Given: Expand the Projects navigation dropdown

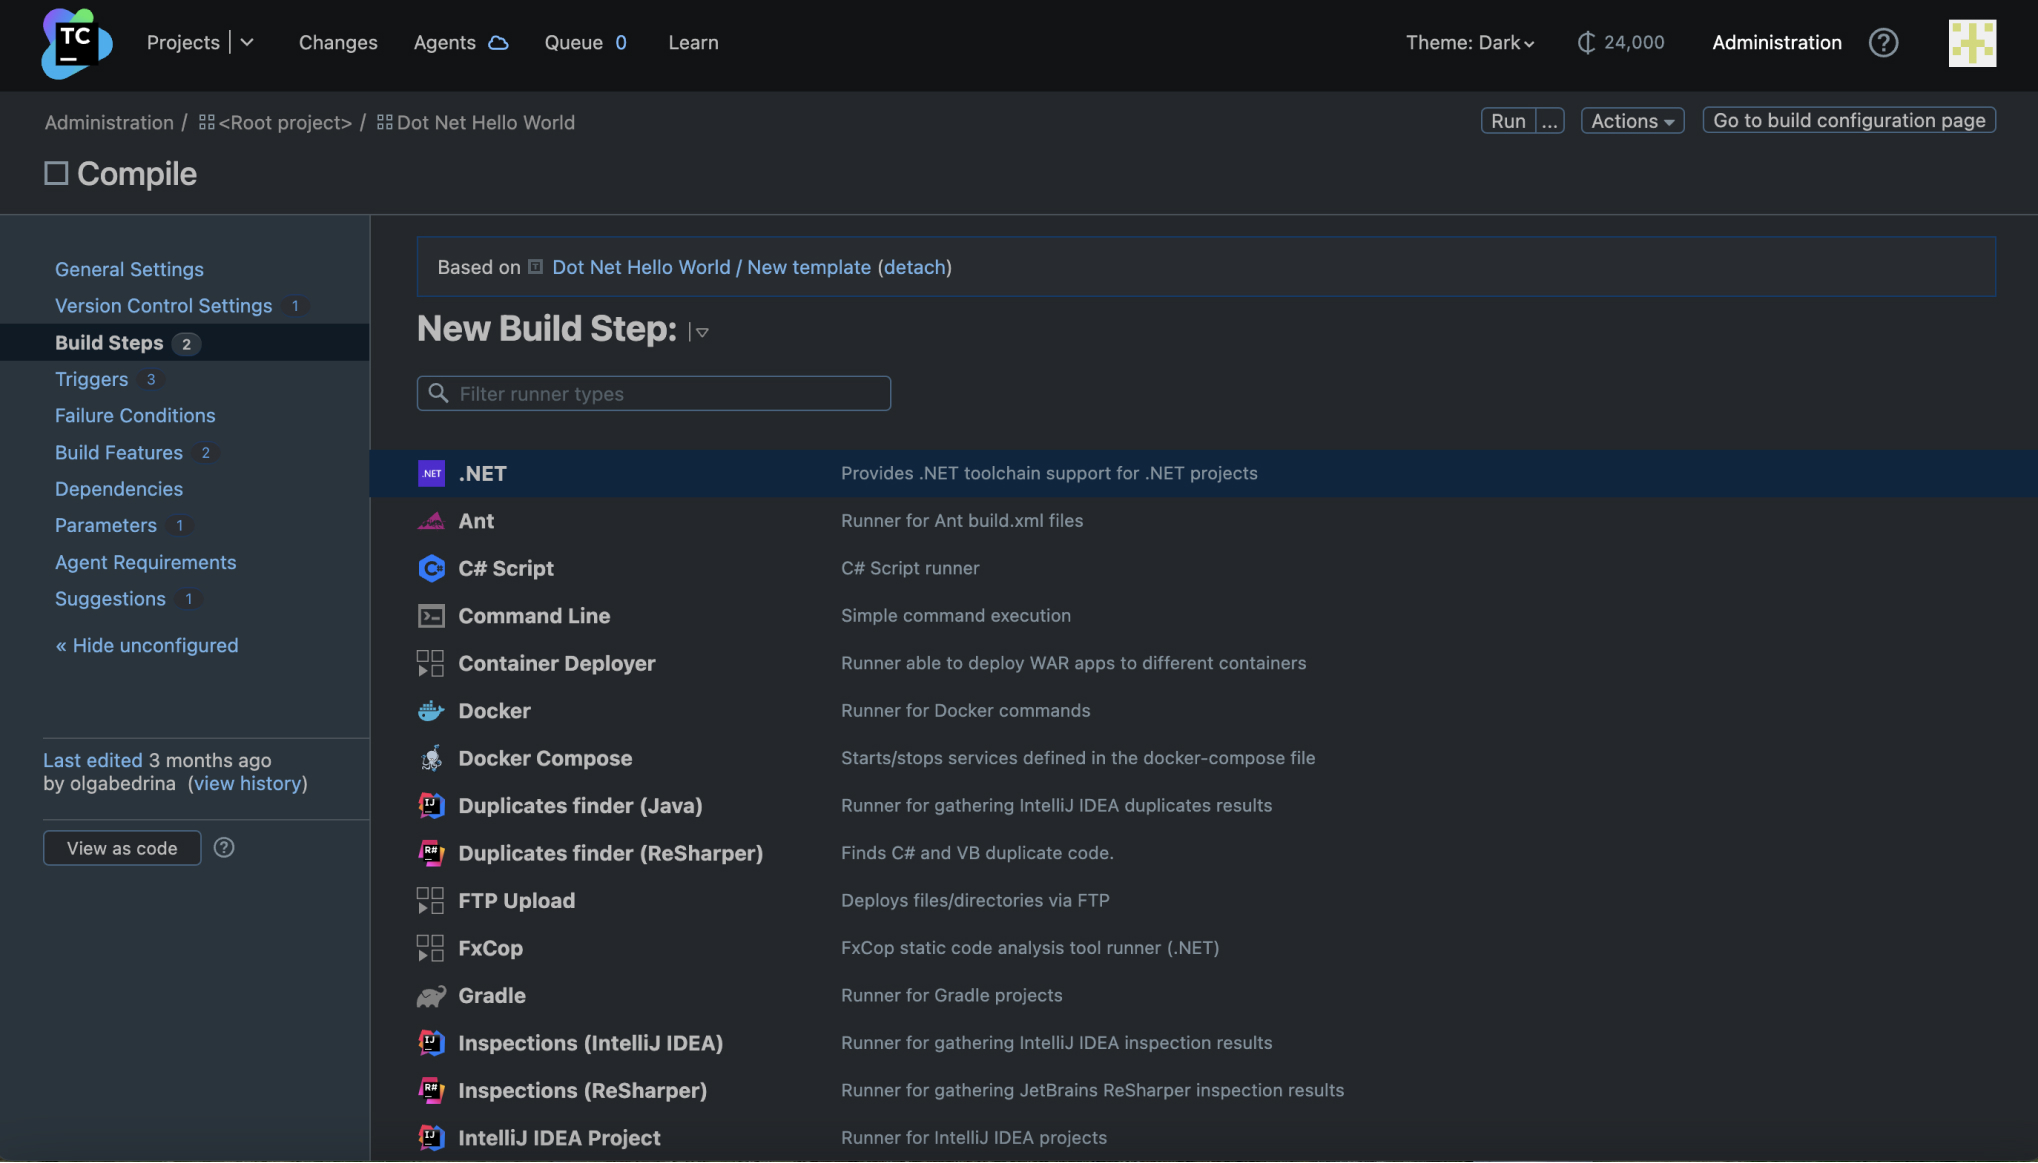Looking at the screenshot, I should pos(246,41).
